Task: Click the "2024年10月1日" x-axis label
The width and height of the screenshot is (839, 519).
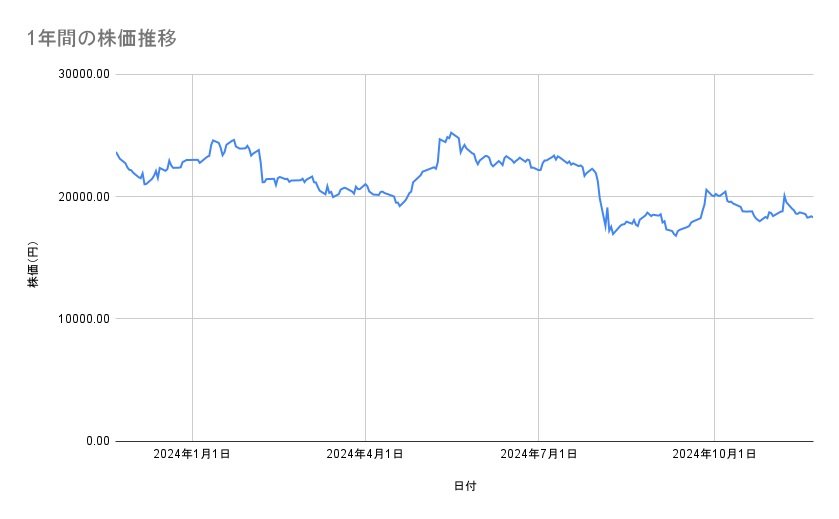Action: [714, 455]
